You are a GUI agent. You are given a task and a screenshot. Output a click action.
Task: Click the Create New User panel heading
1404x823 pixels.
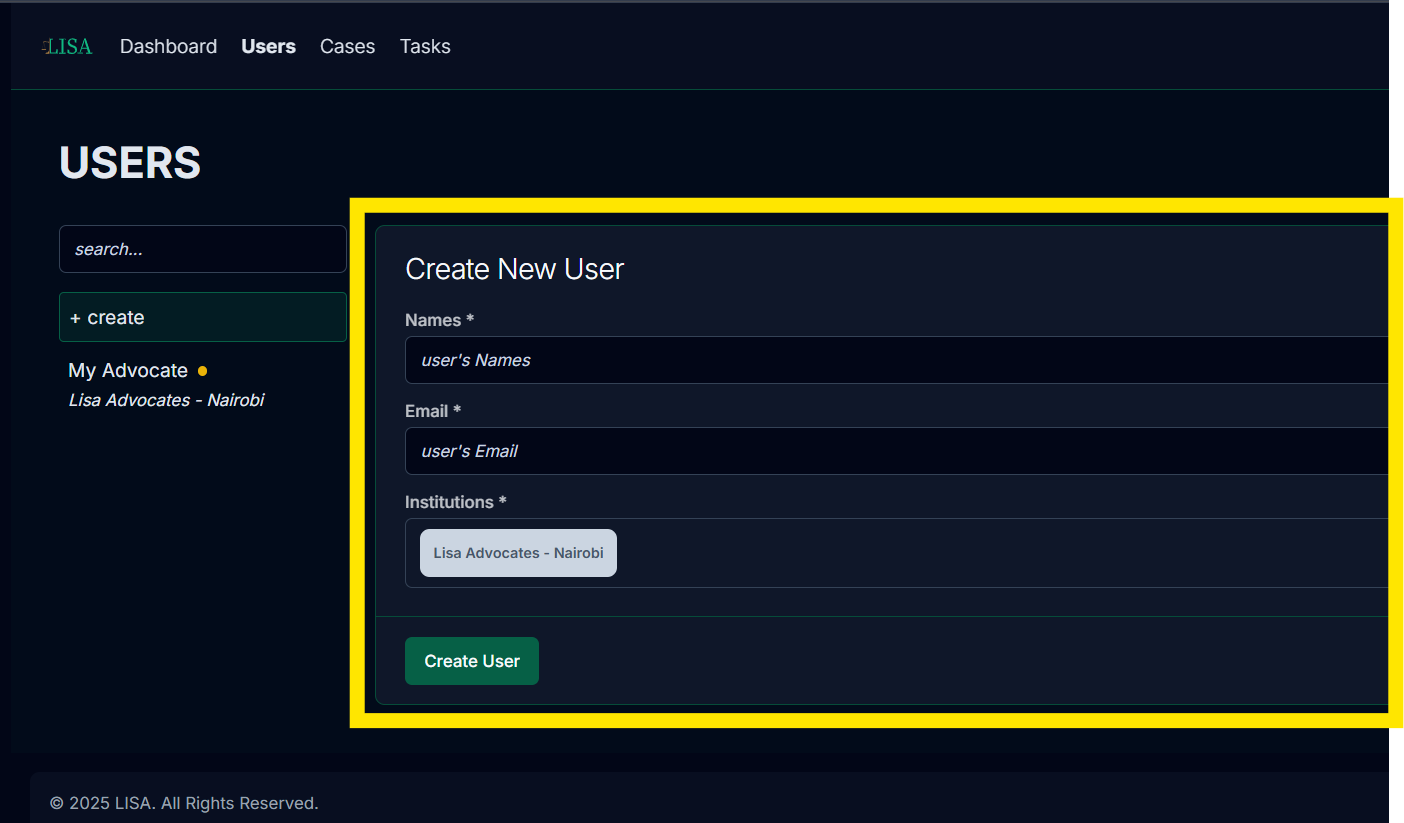coord(514,268)
